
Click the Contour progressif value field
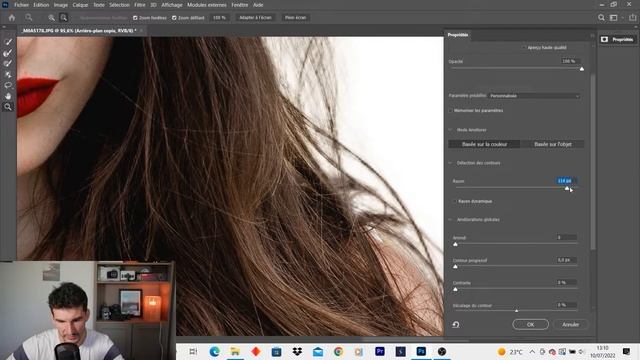point(566,260)
